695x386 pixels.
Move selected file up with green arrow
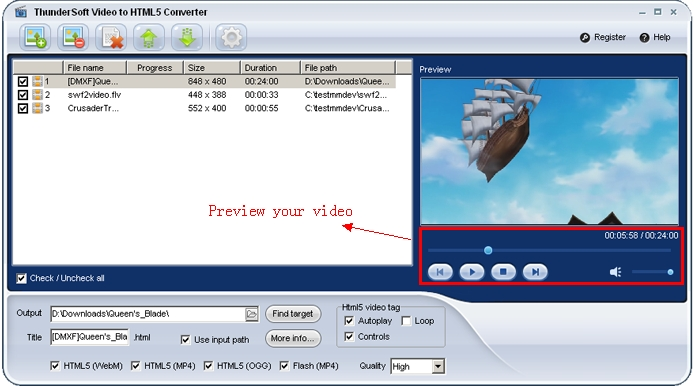tap(149, 37)
